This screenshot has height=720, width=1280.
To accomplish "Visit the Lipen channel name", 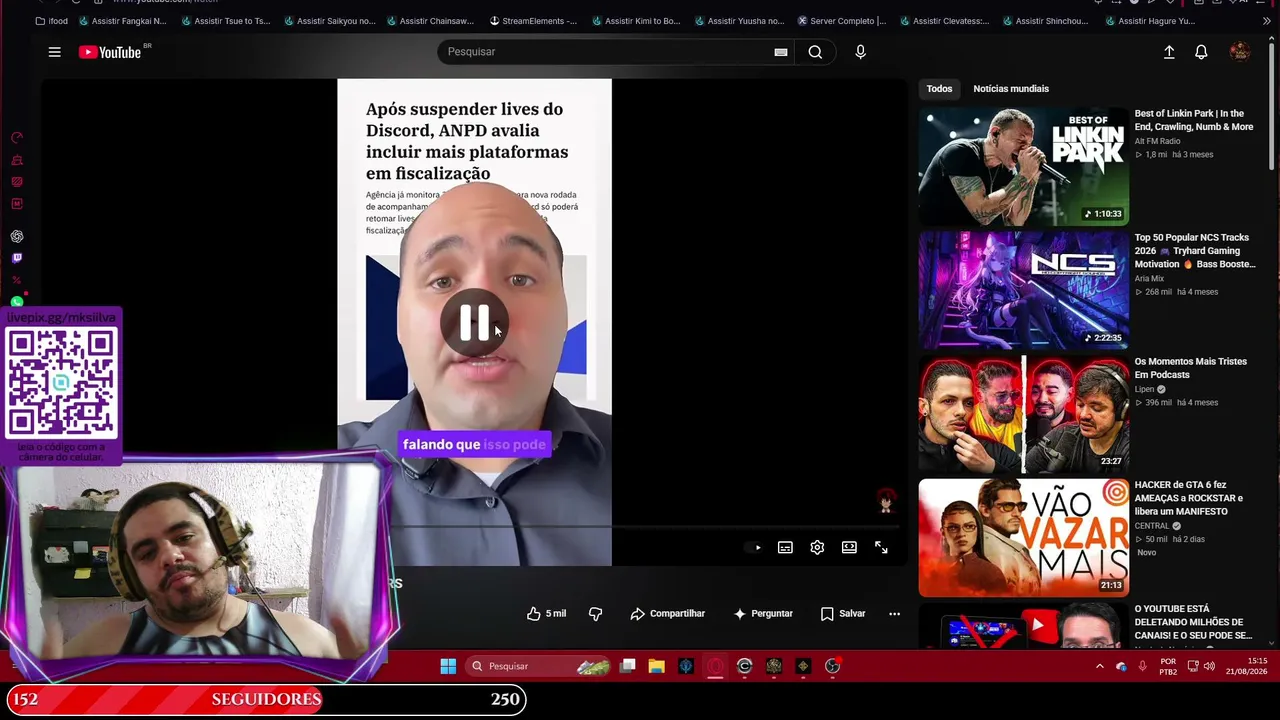I will coord(1144,389).
